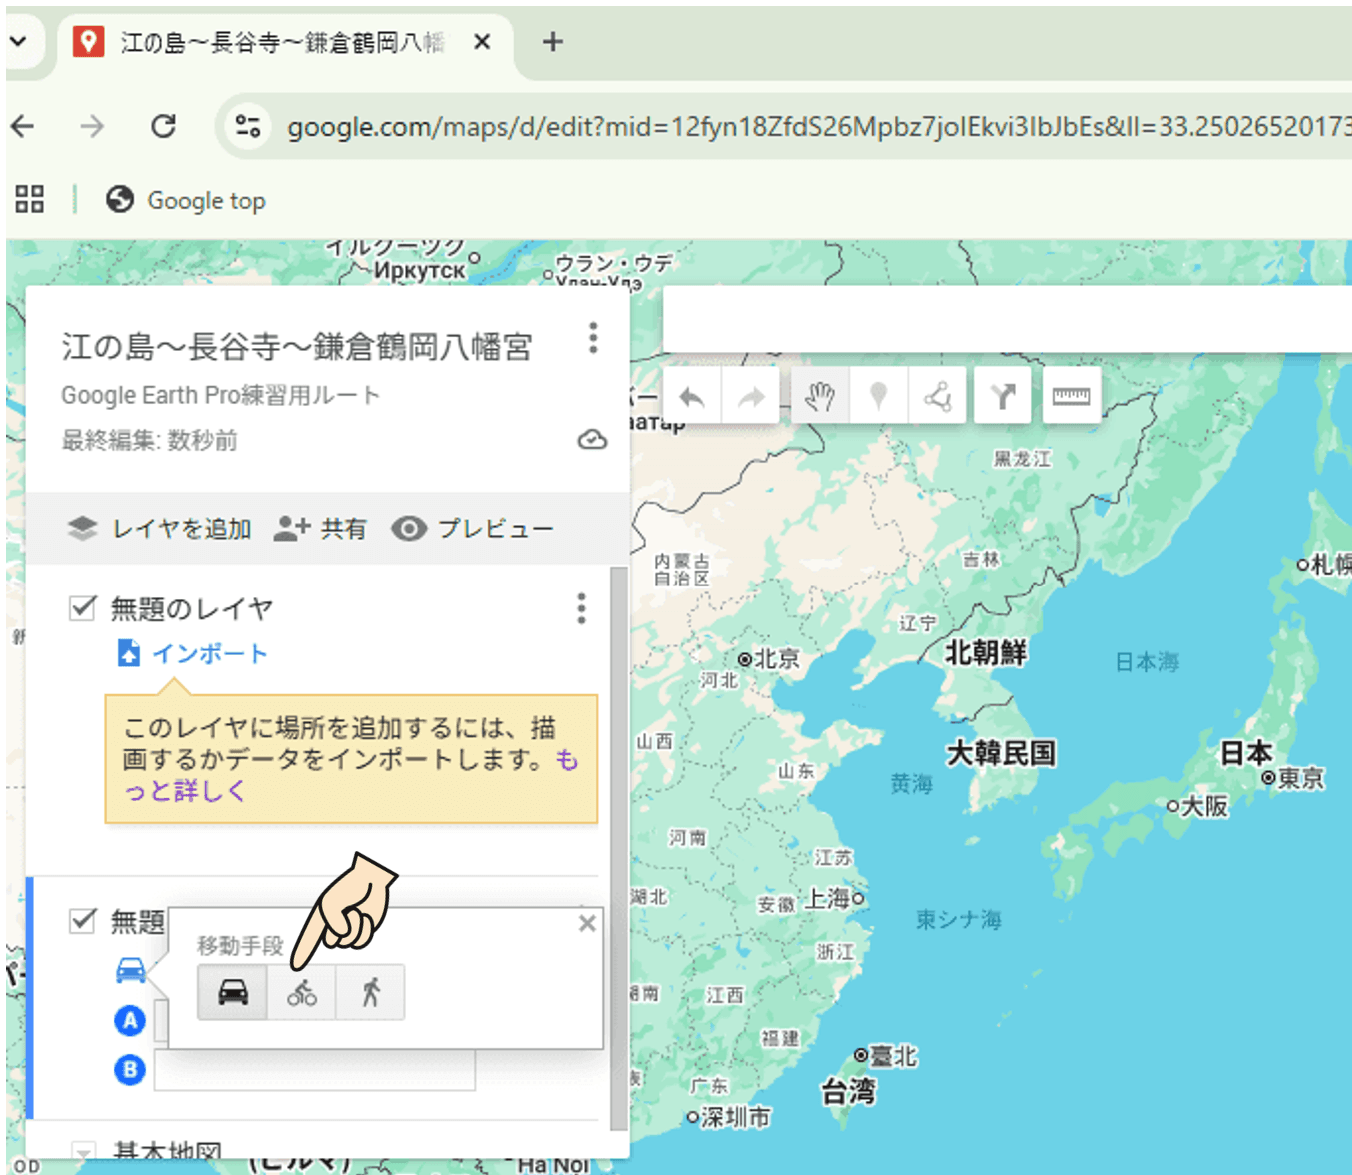
Task: Select the measure distance ruler tool
Action: pos(1070,397)
